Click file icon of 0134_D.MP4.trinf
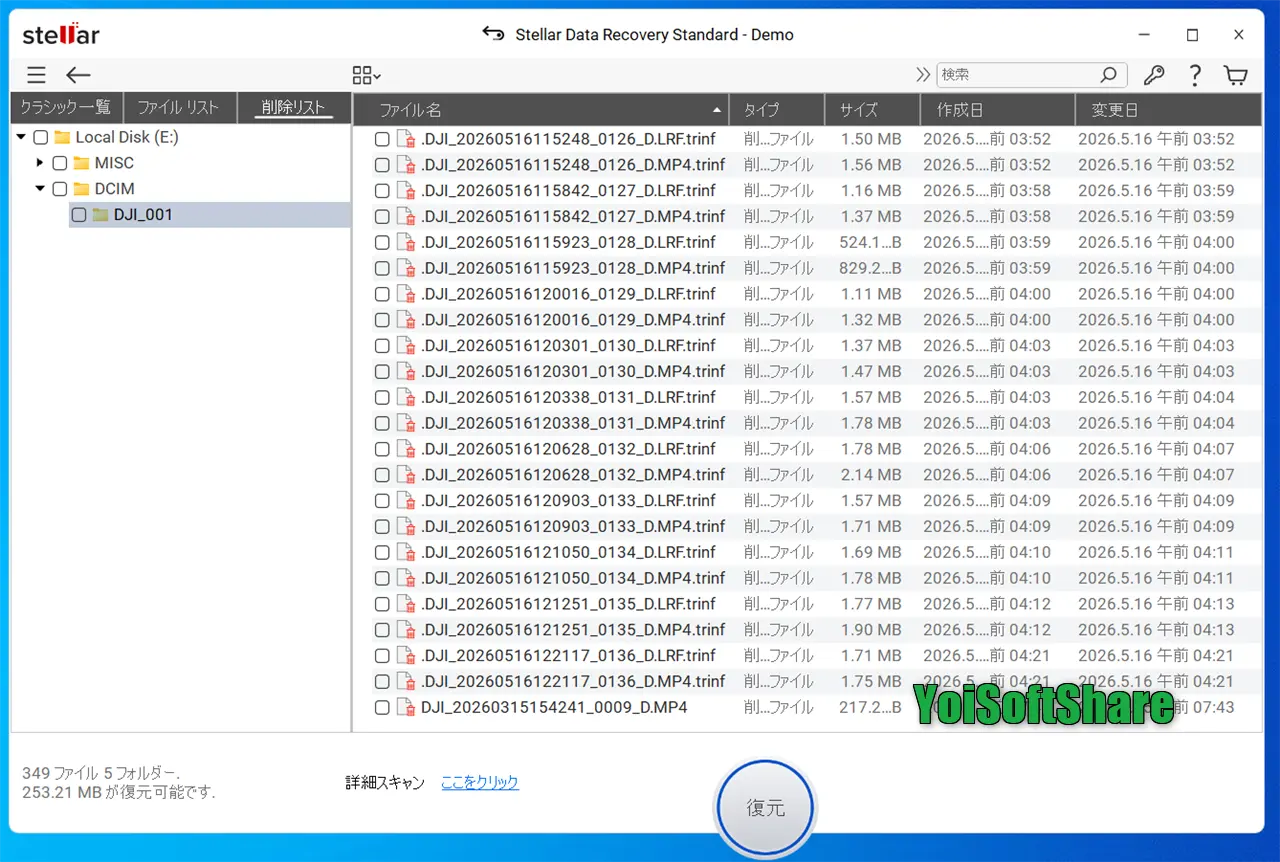Viewport: 1280px width, 862px height. coord(406,578)
